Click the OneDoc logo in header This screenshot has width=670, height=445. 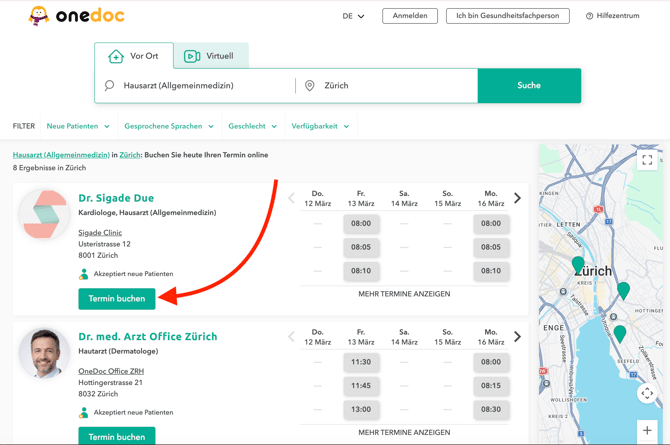(x=76, y=16)
